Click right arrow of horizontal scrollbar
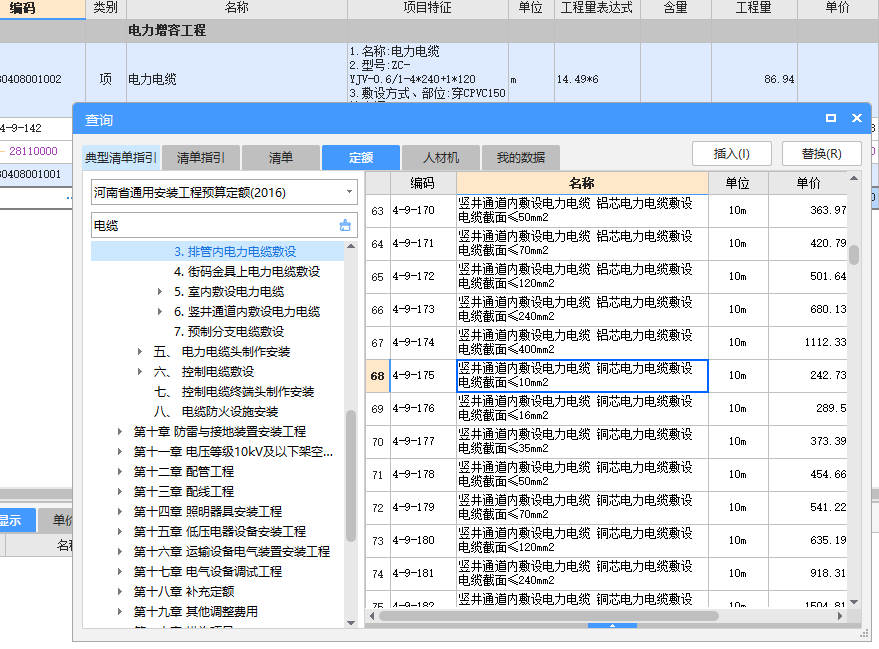This screenshot has width=879, height=649. (840, 616)
